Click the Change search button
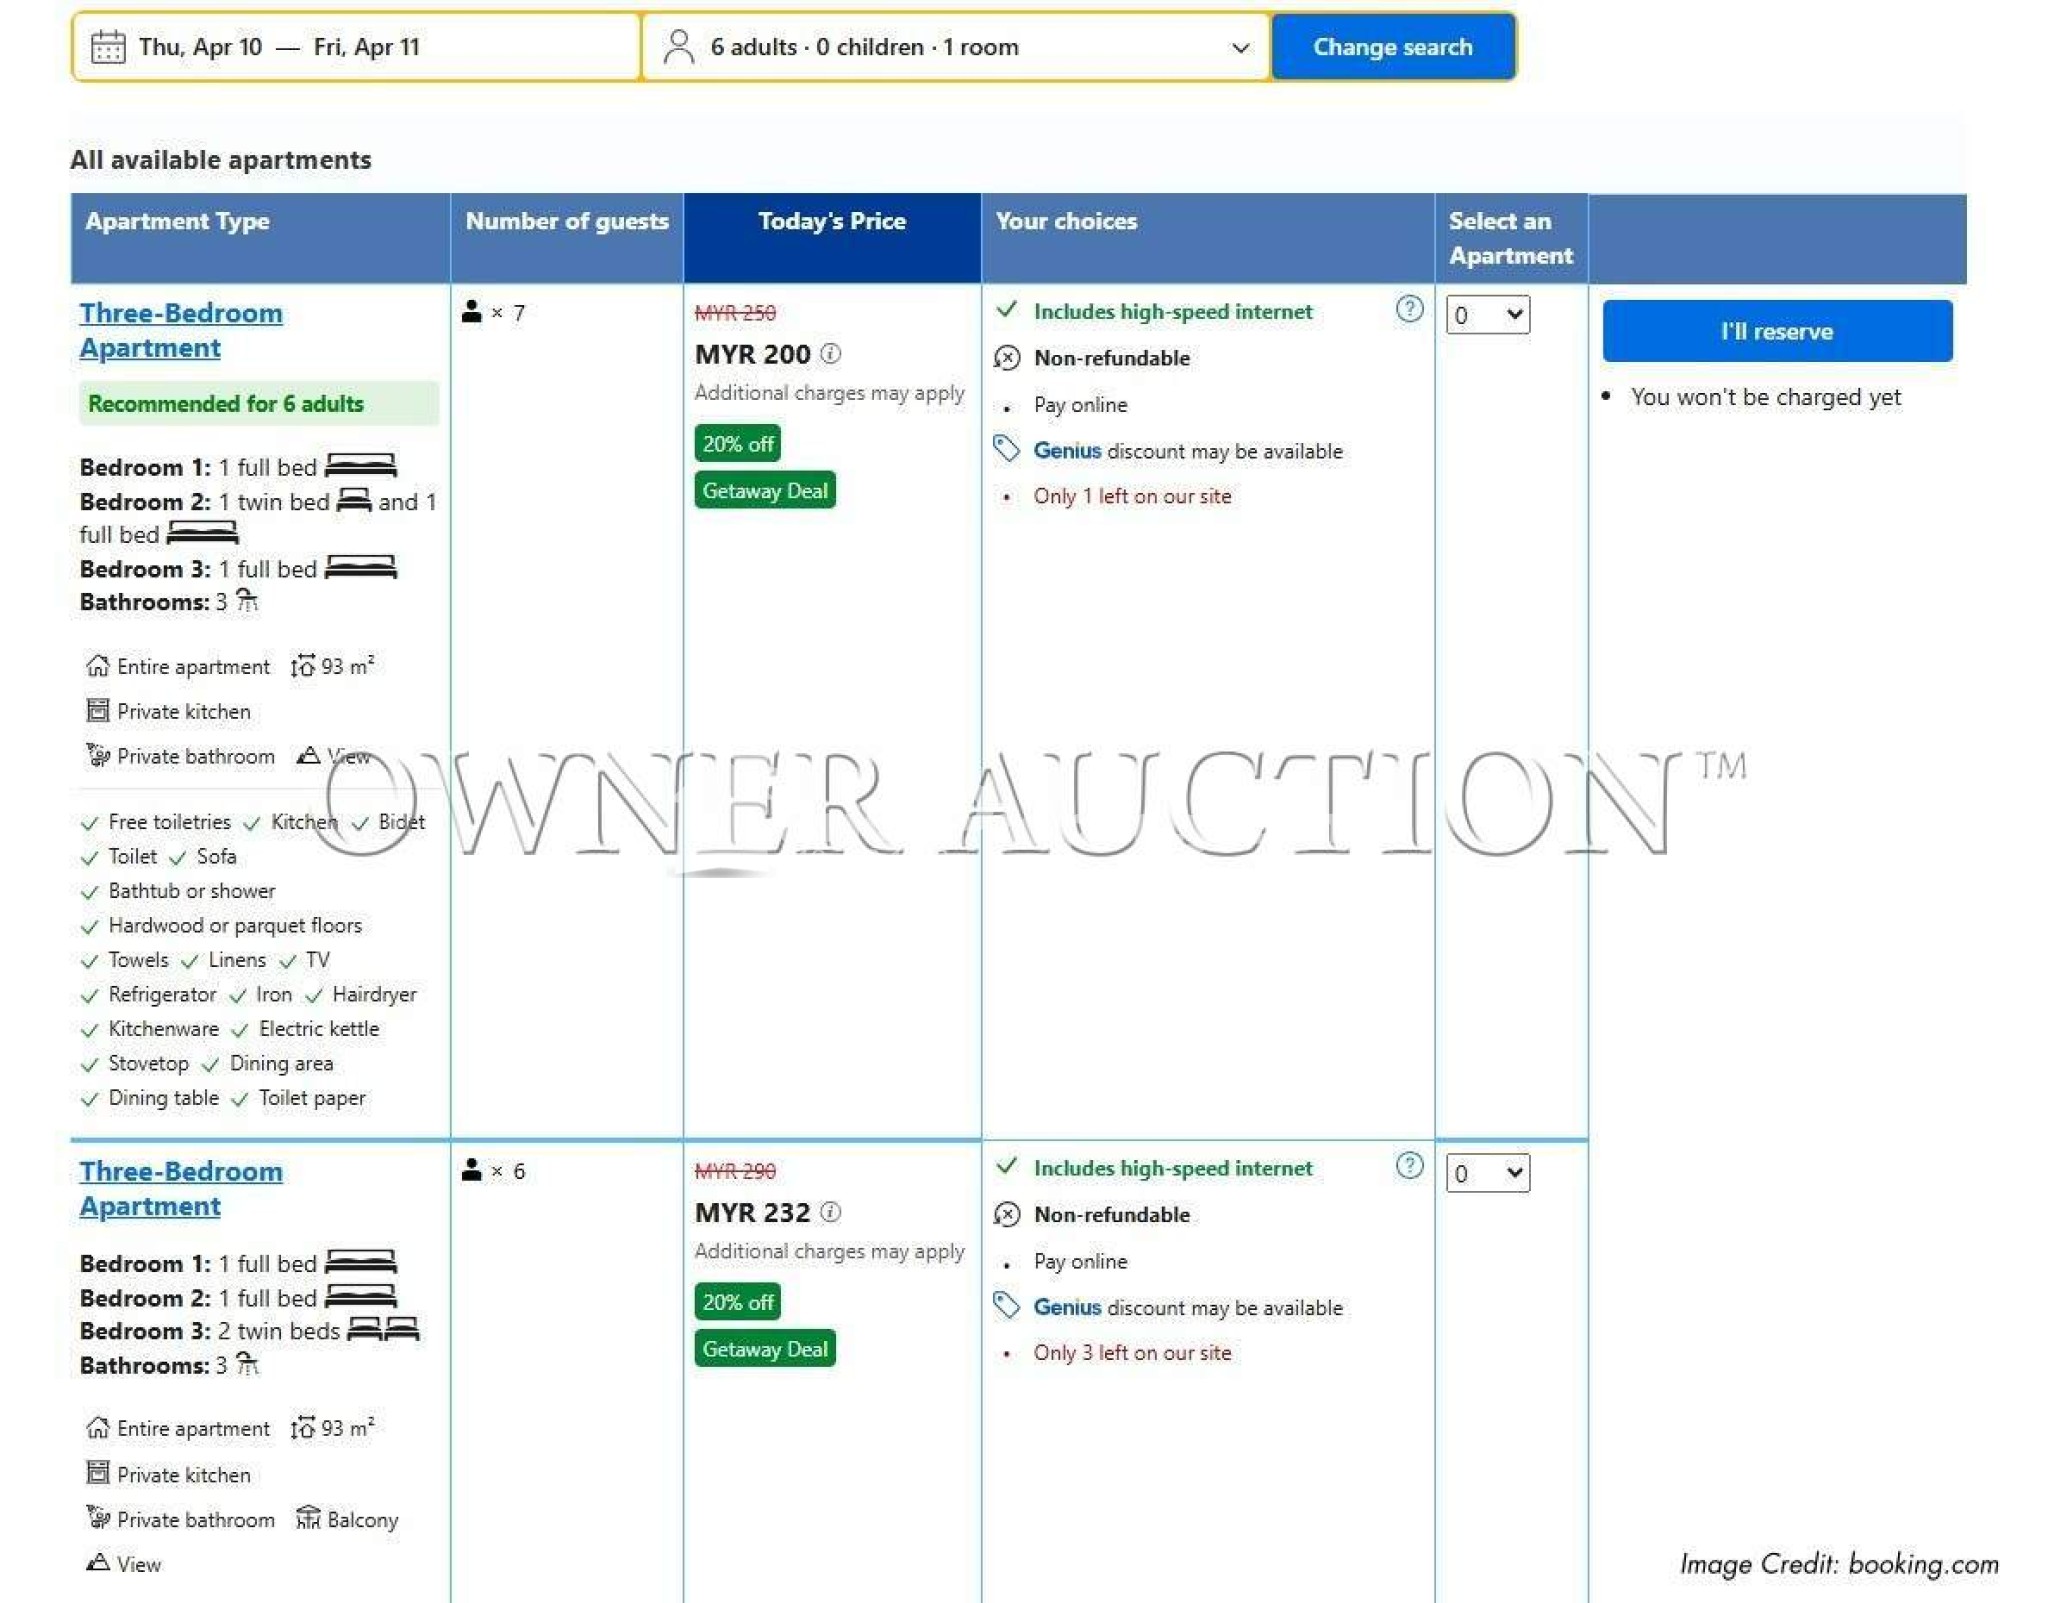The image size is (2048, 1603). point(1392,47)
